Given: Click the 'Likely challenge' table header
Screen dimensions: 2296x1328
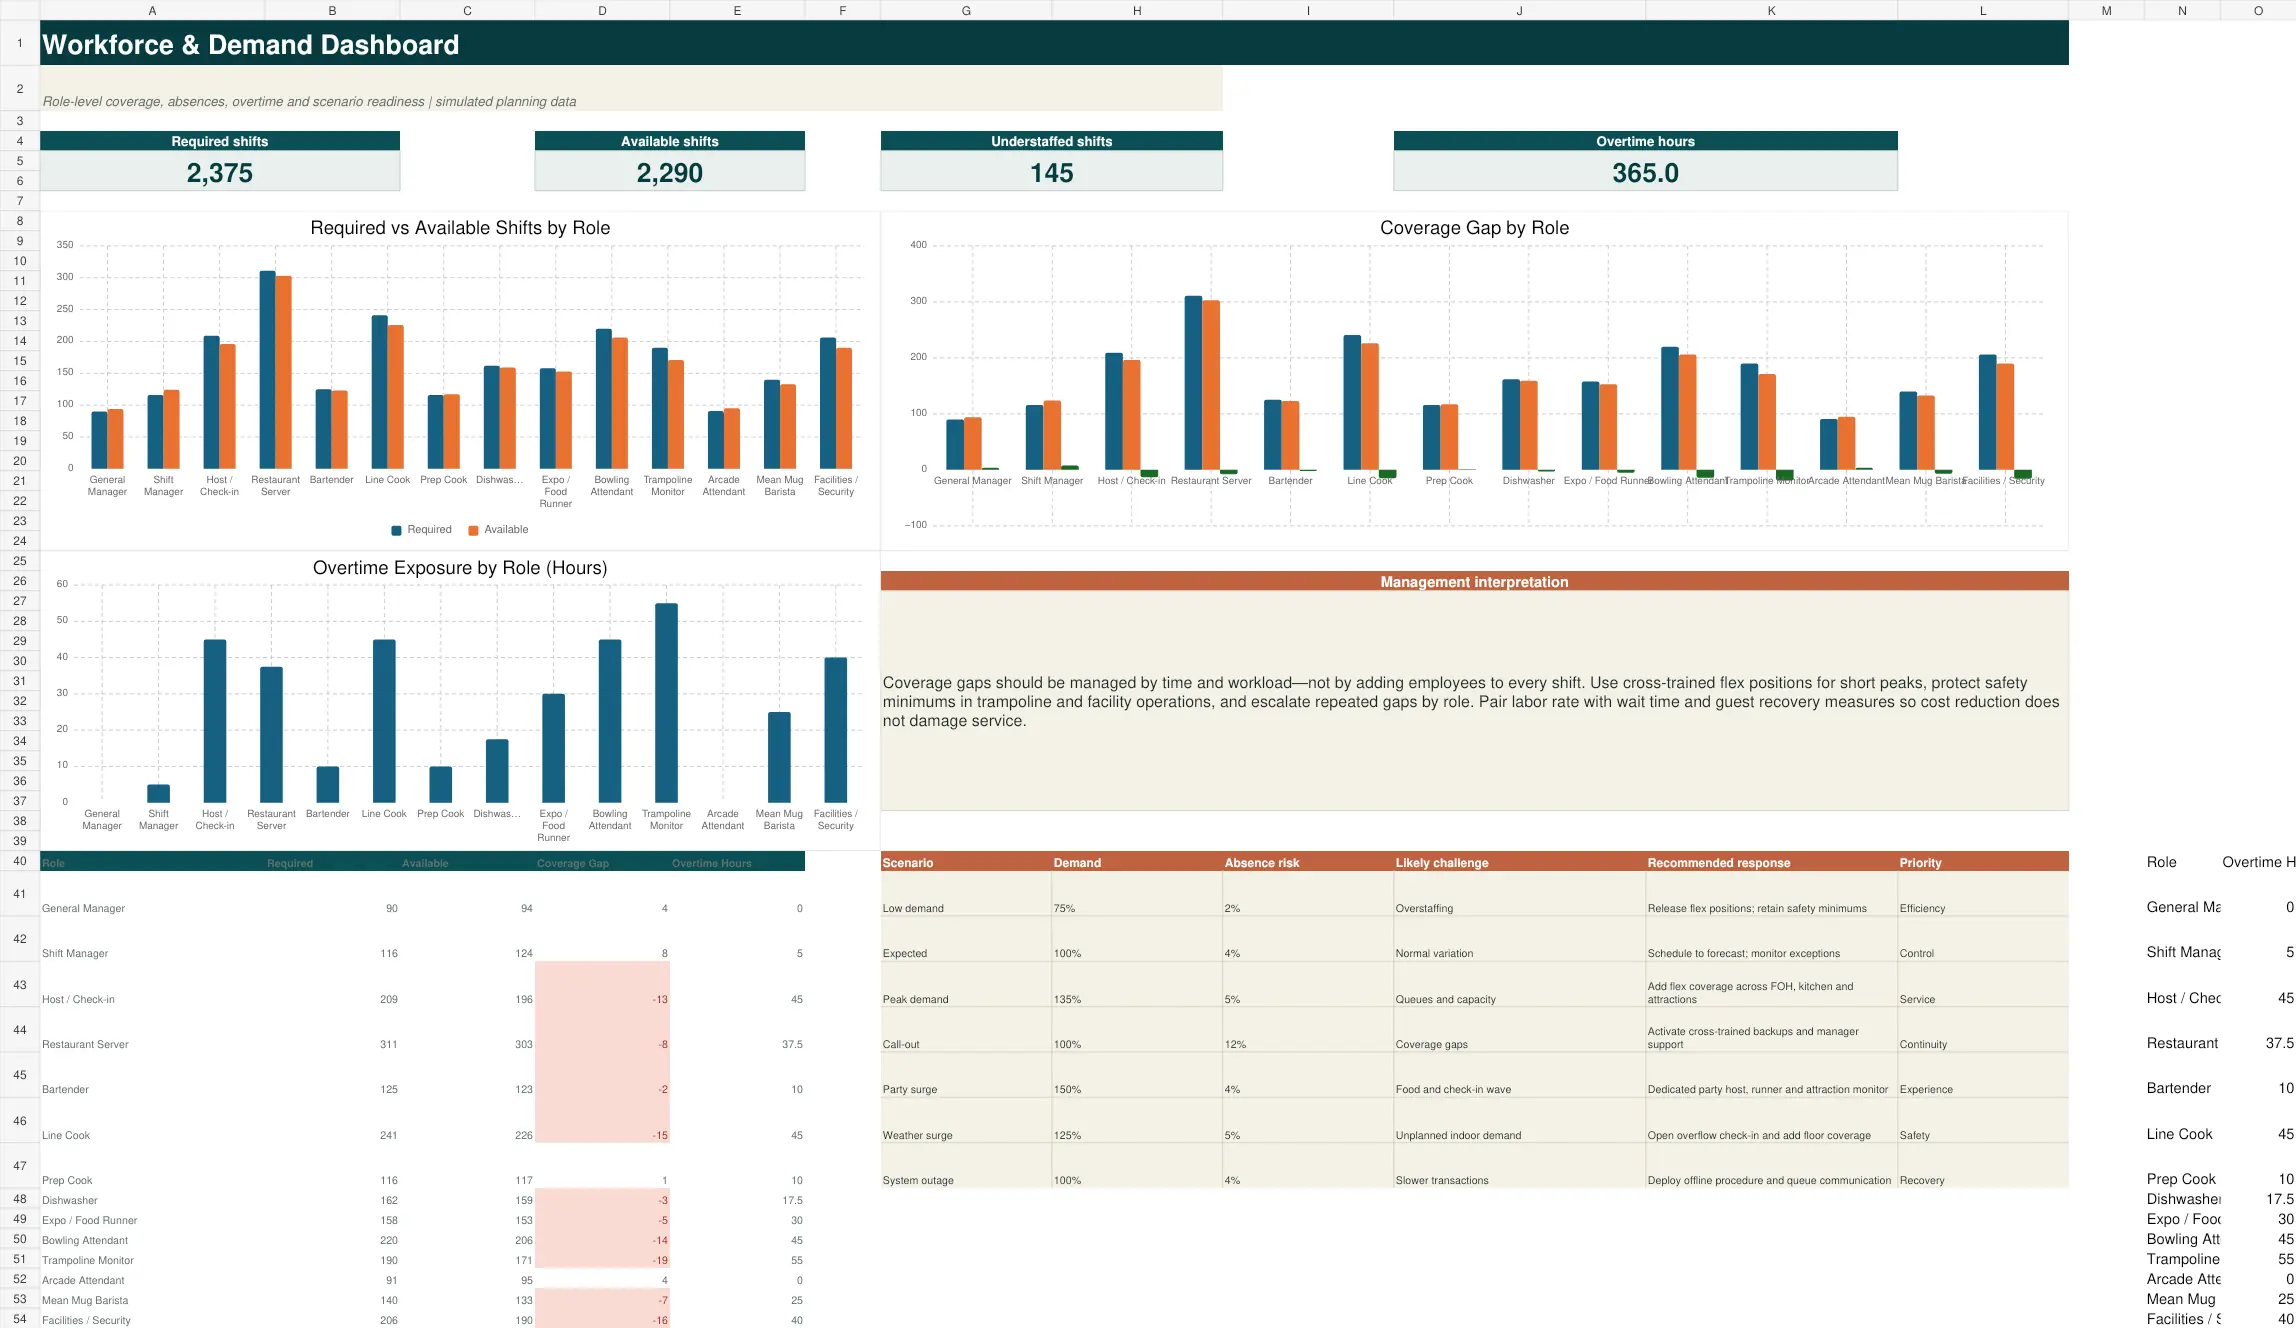Looking at the screenshot, I should point(1519,862).
